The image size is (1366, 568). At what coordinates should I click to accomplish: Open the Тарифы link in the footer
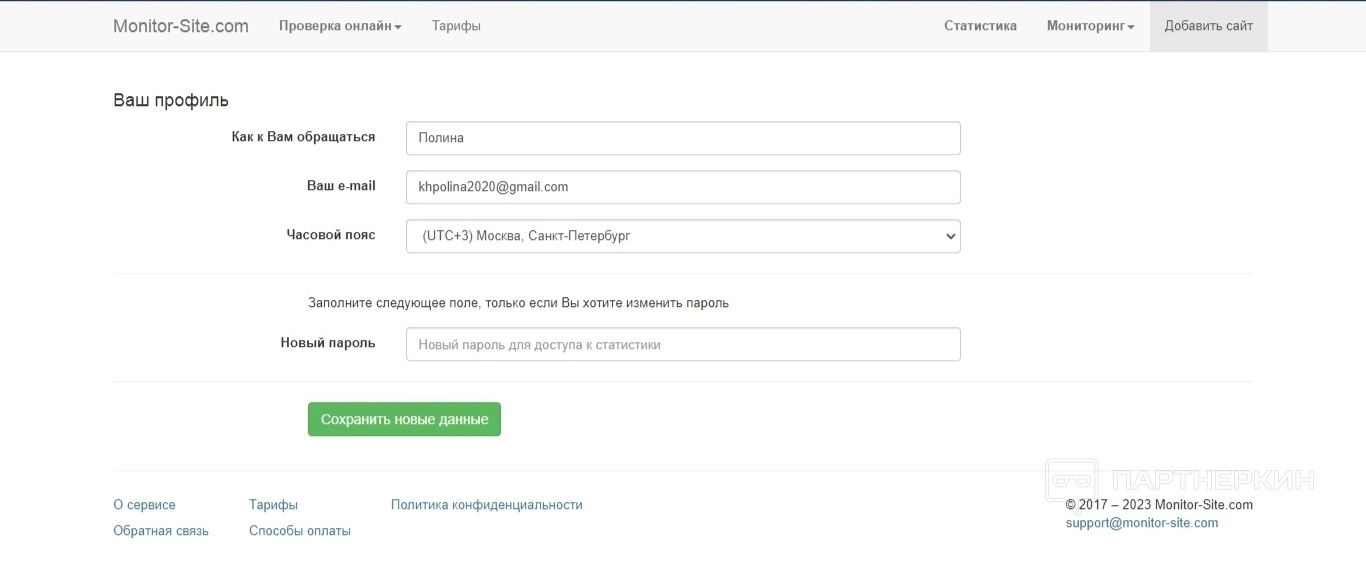pos(273,505)
